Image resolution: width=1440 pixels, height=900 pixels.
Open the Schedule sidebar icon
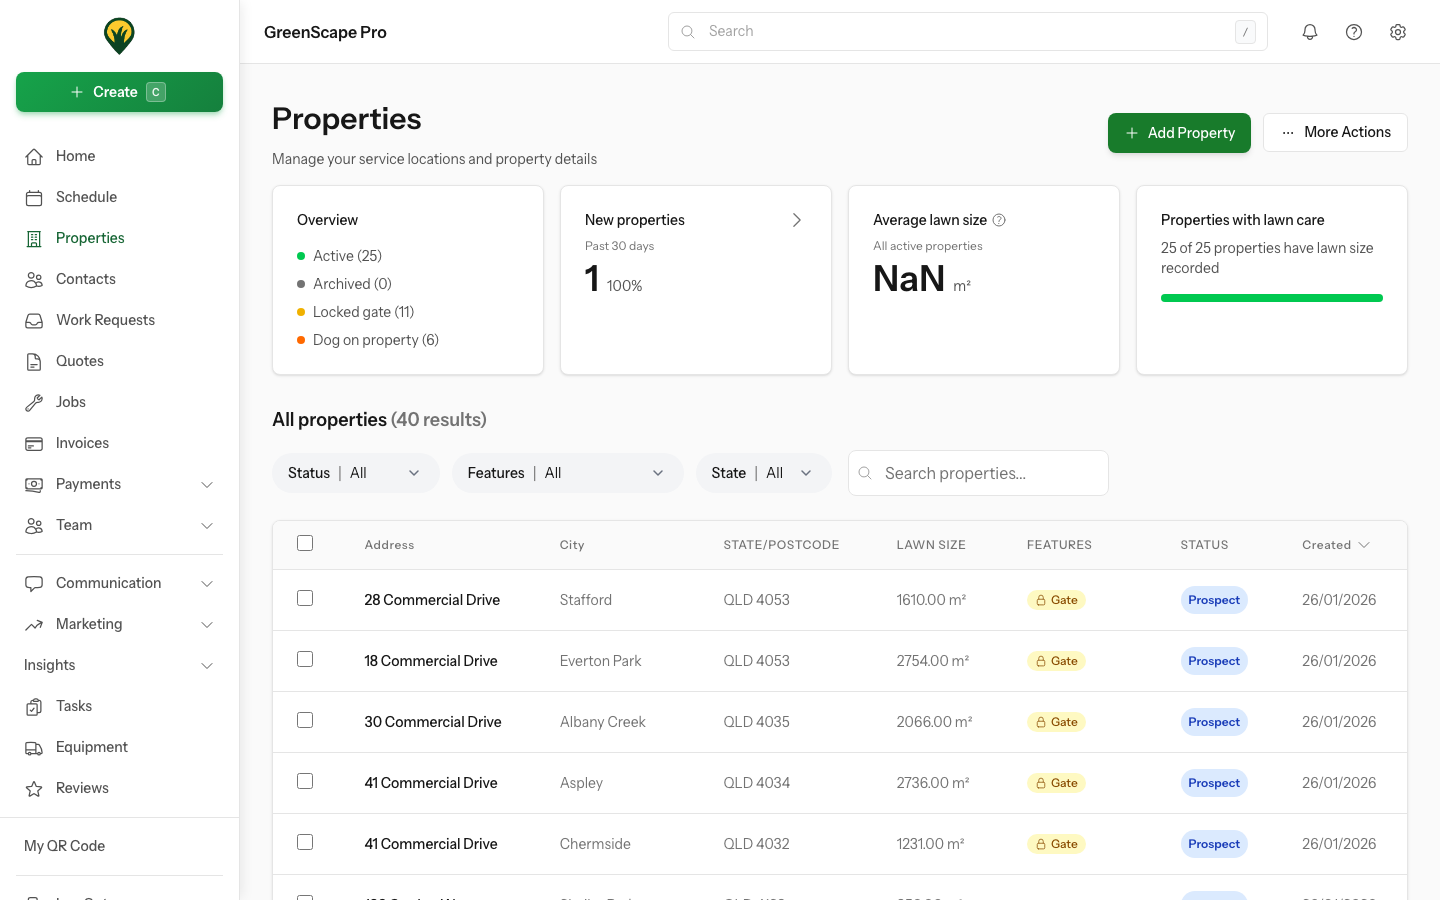(x=34, y=197)
